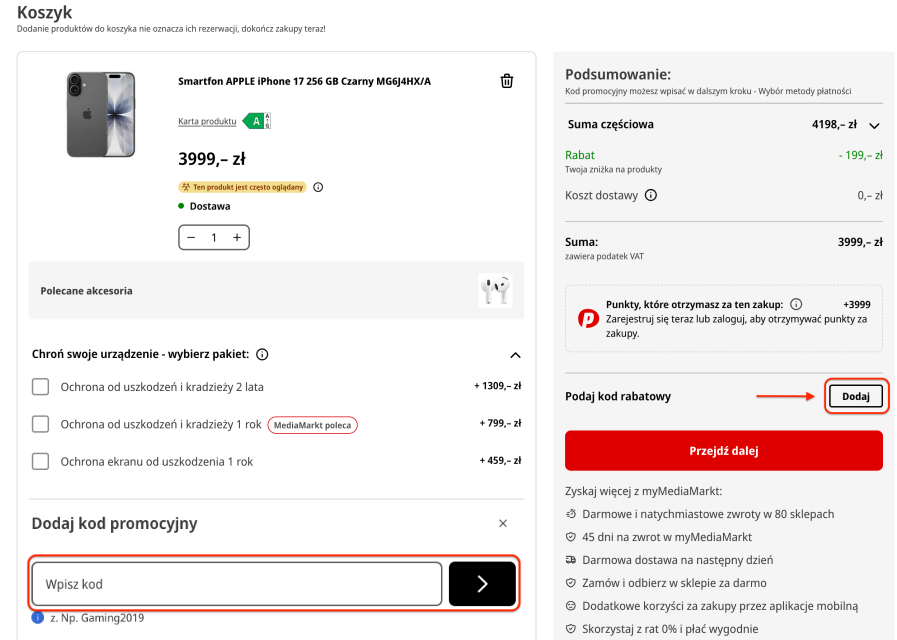Increase quantity with plus button
Viewport: 897px width, 640px height.
(237, 237)
